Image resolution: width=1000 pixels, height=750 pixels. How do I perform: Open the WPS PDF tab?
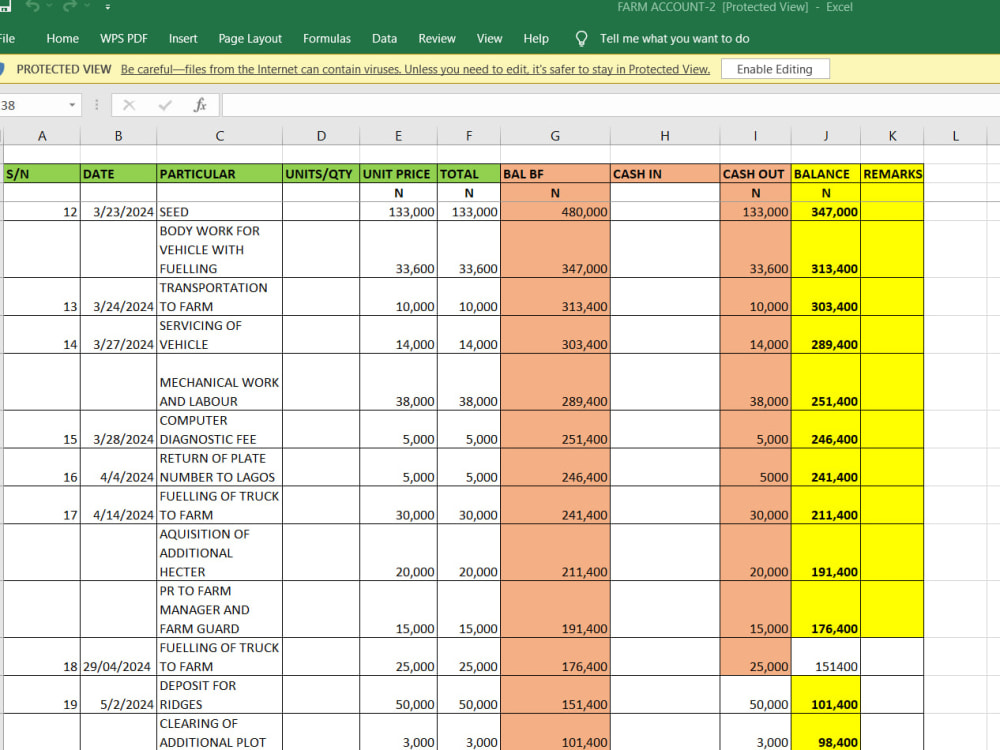(124, 39)
